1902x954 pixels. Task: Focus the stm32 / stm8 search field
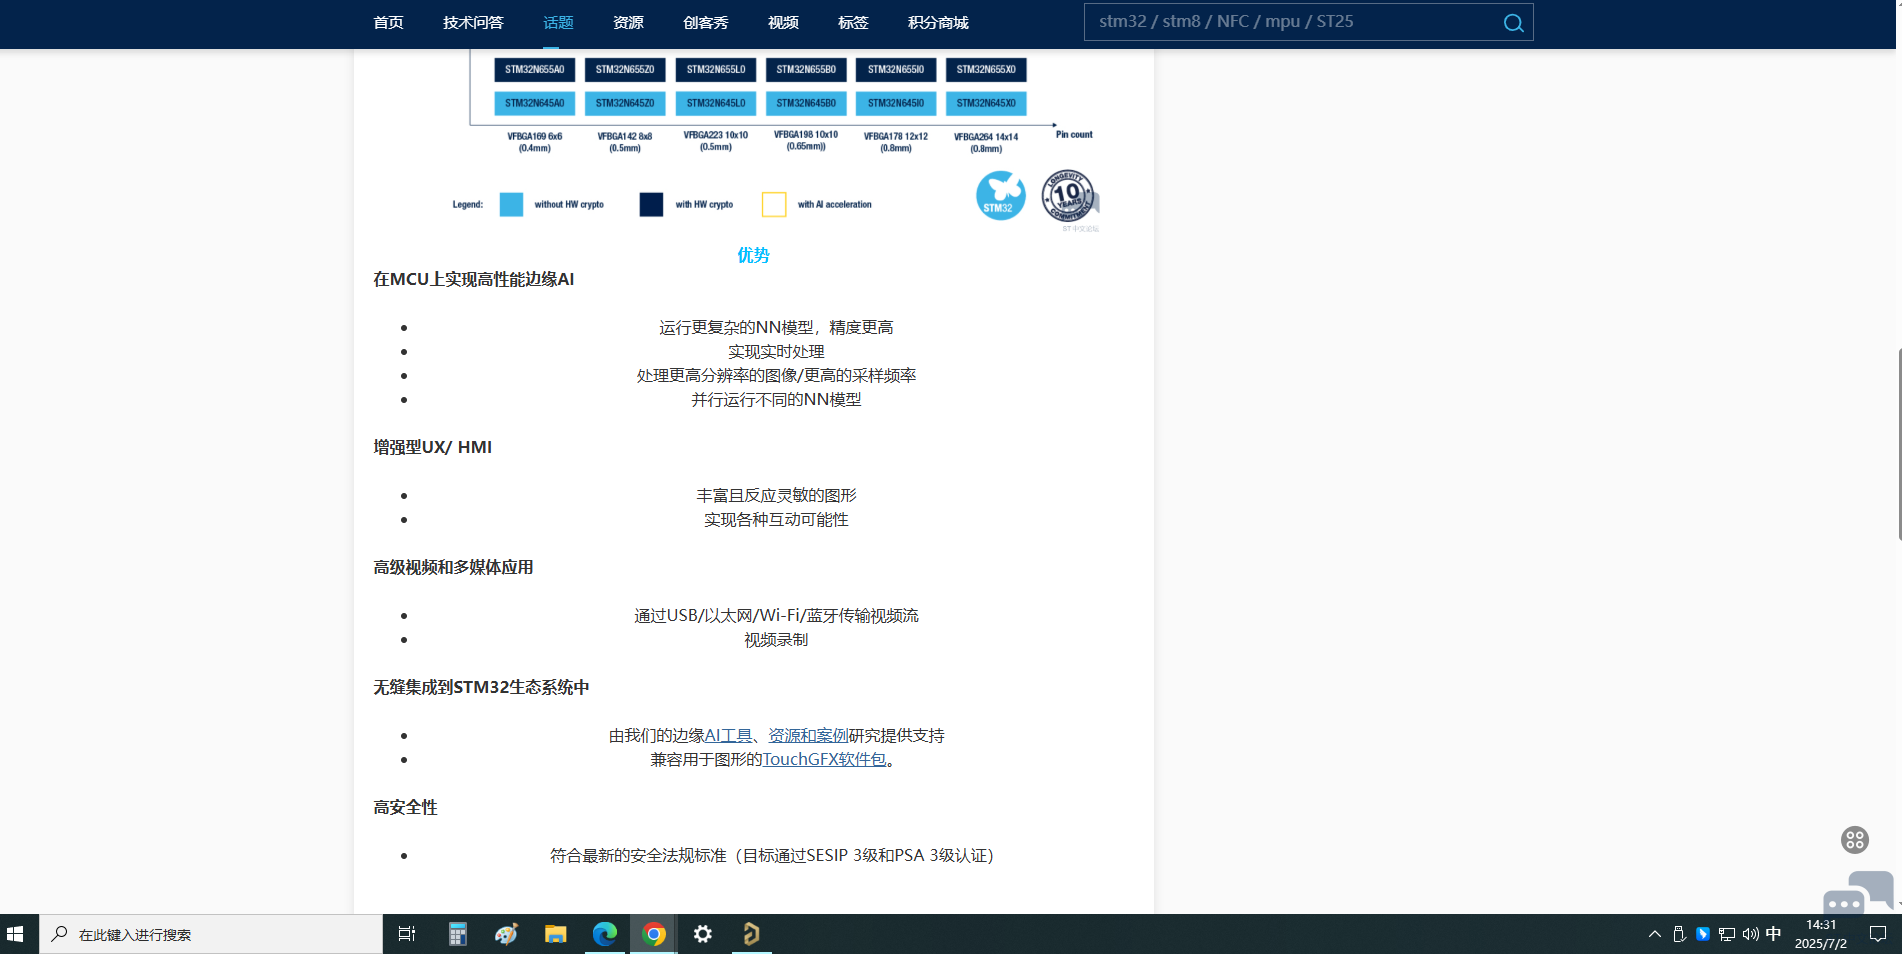pyautogui.click(x=1308, y=22)
